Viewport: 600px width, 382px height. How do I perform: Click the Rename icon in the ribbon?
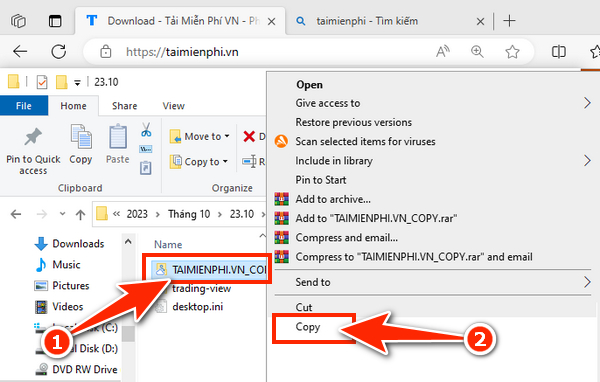249,162
